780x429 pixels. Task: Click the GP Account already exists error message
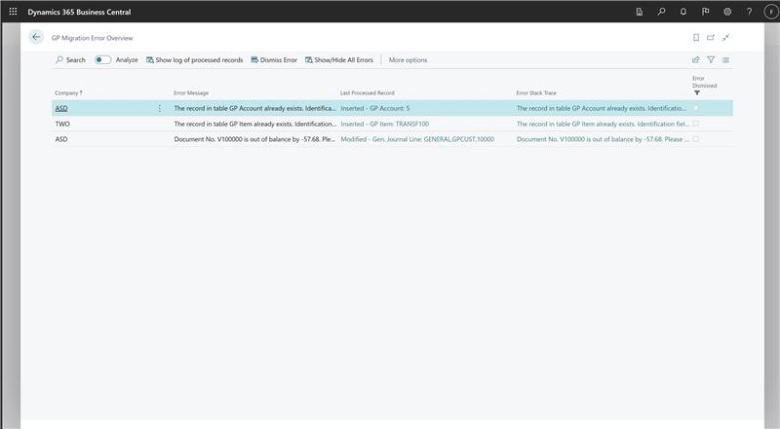[x=255, y=108]
